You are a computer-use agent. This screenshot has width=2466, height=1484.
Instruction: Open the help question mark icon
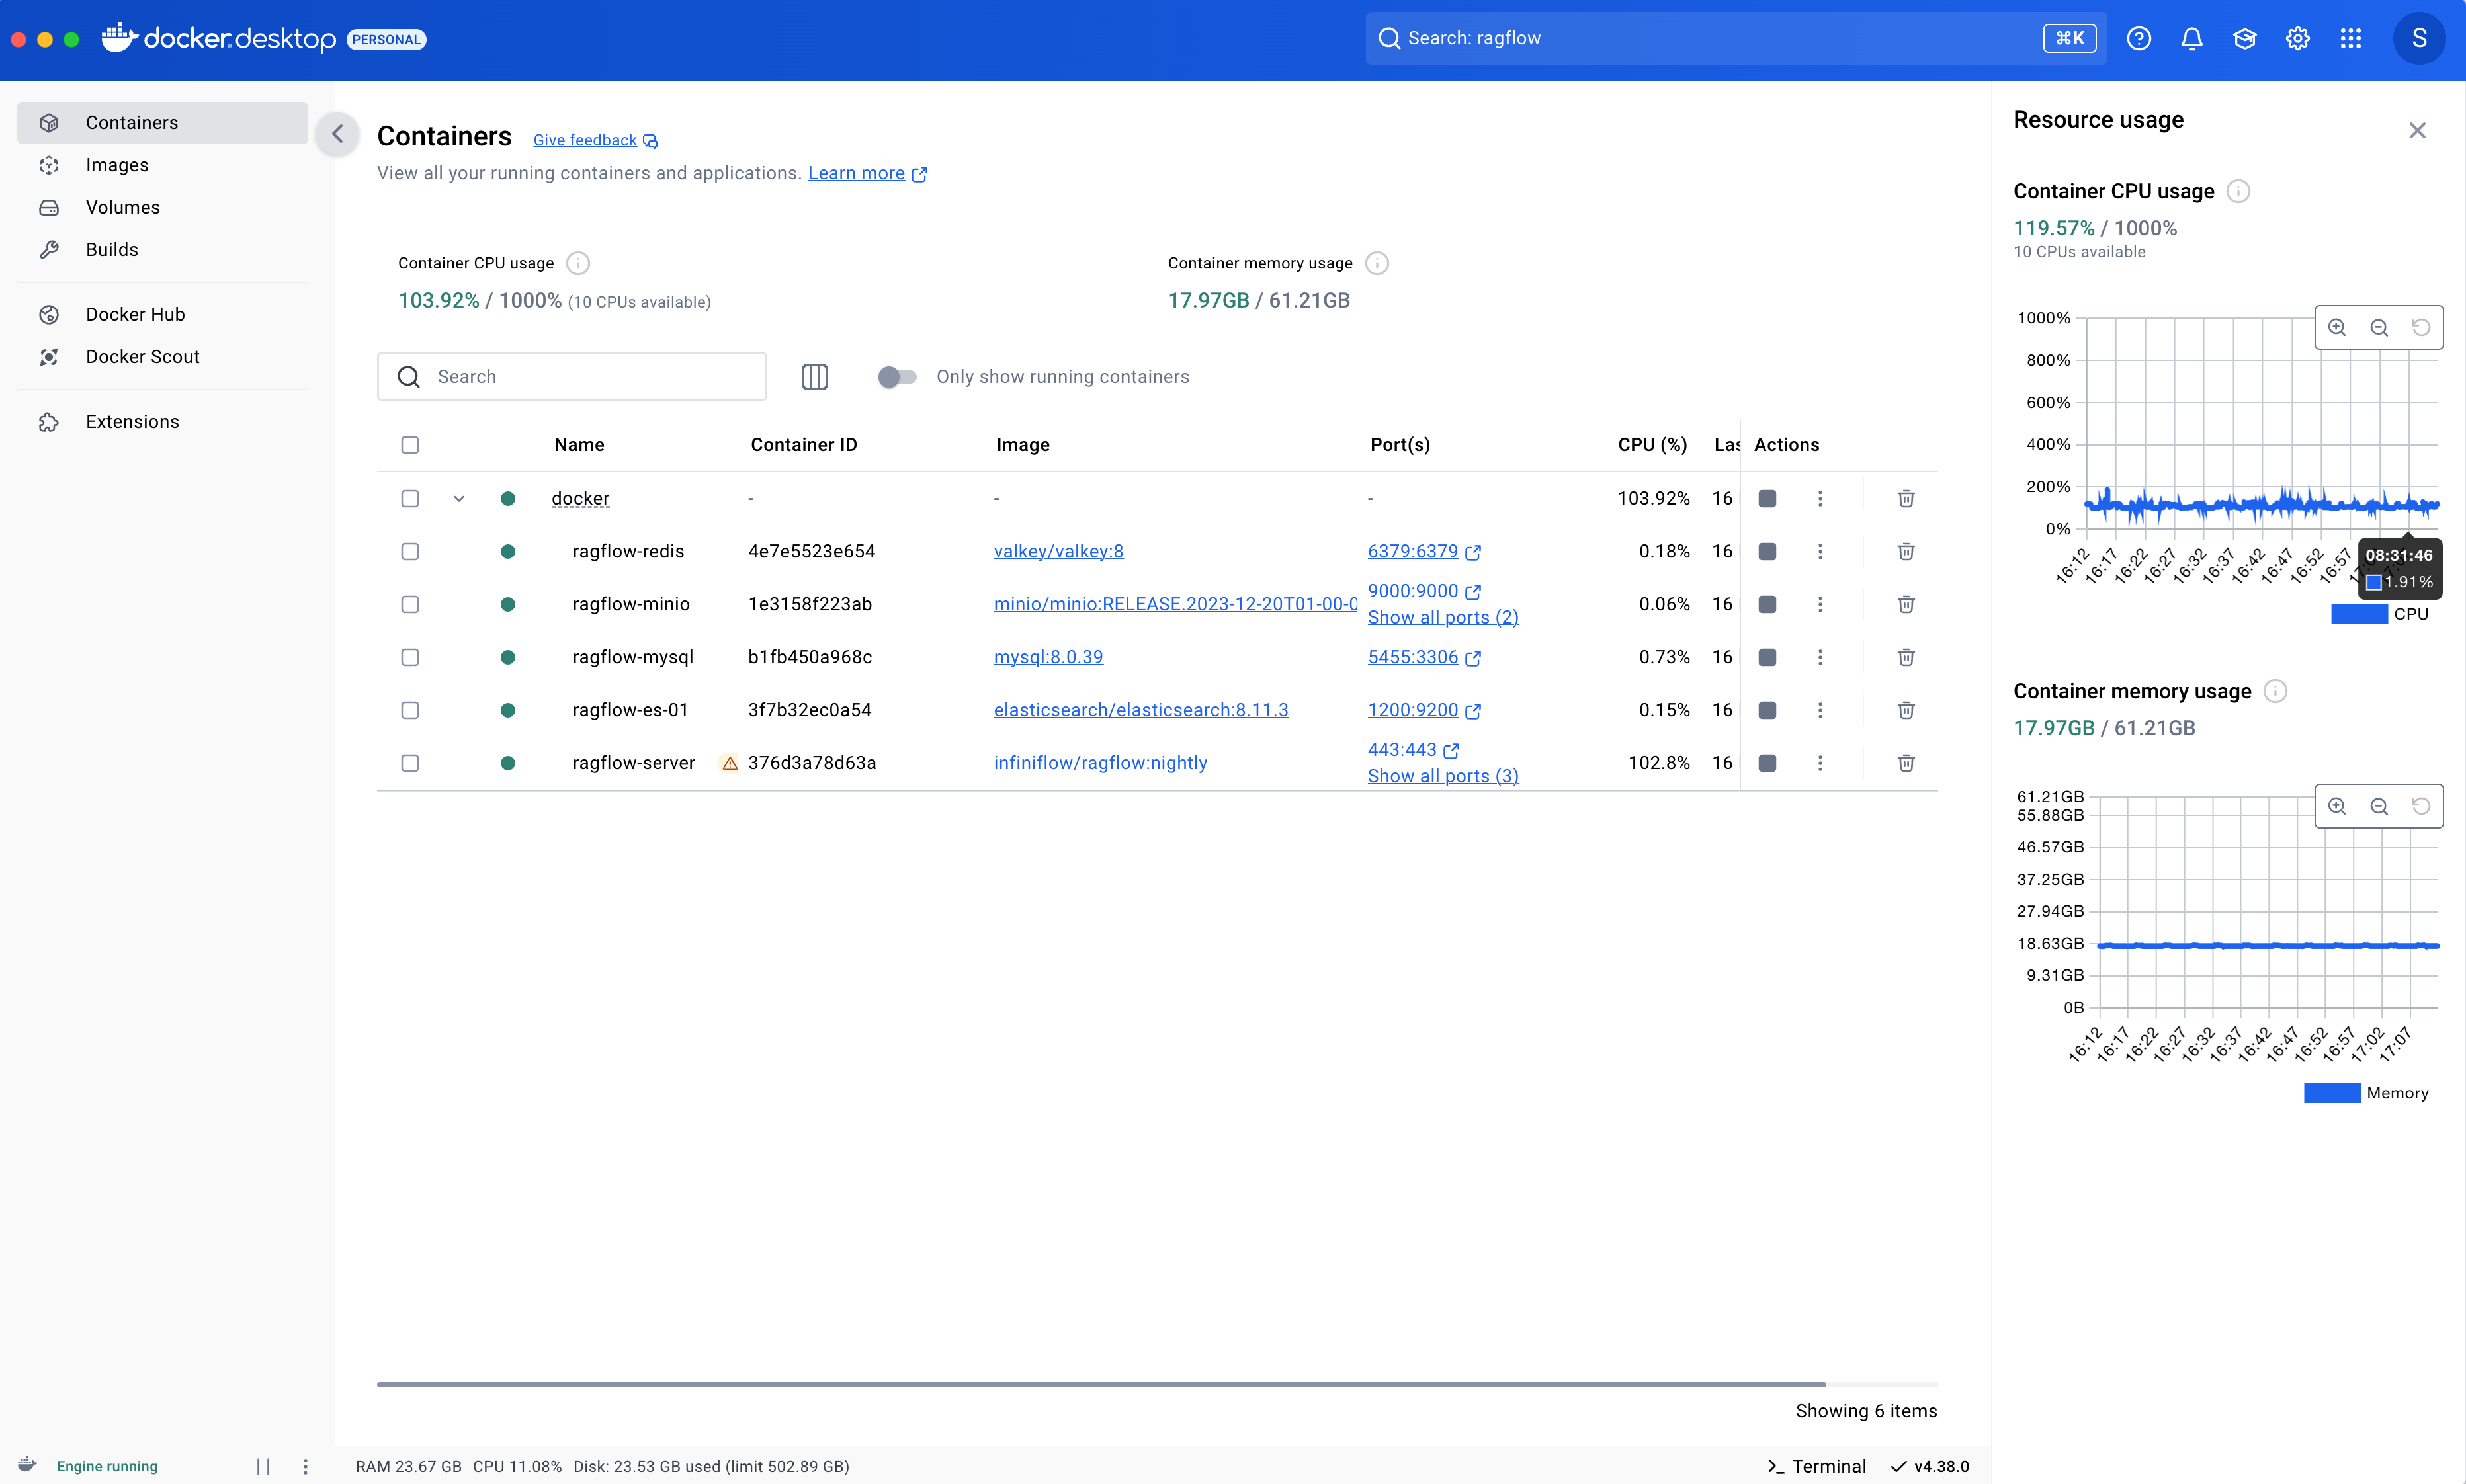[x=2138, y=38]
